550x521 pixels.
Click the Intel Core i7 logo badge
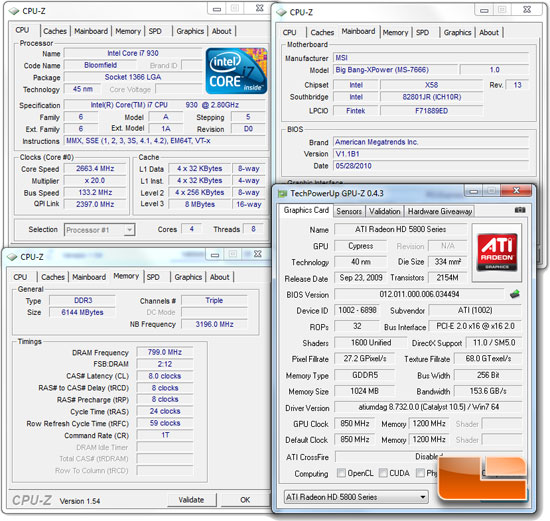point(236,71)
